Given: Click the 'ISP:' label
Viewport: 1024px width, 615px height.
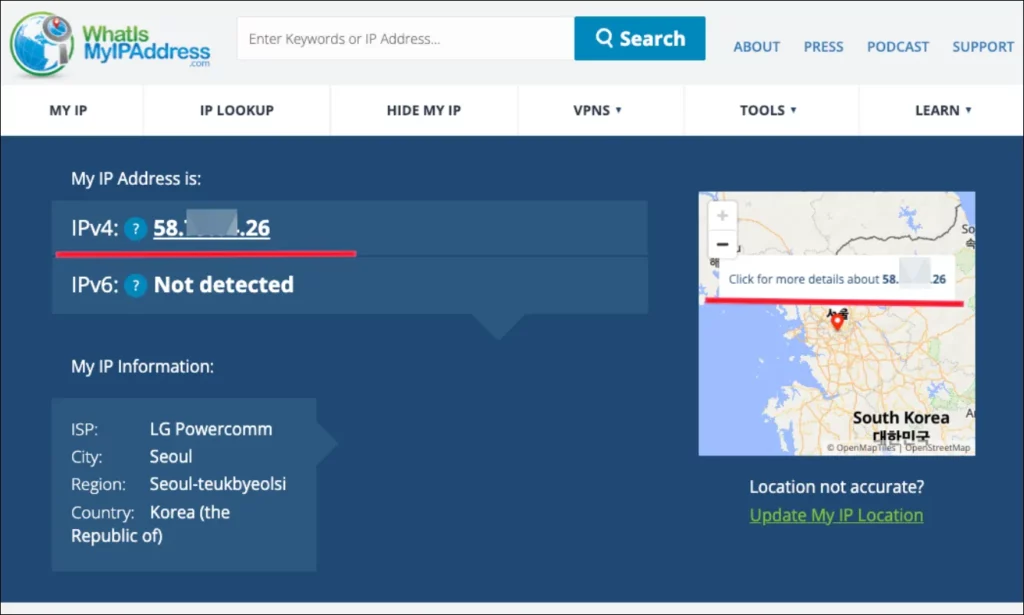Looking at the screenshot, I should tap(85, 430).
